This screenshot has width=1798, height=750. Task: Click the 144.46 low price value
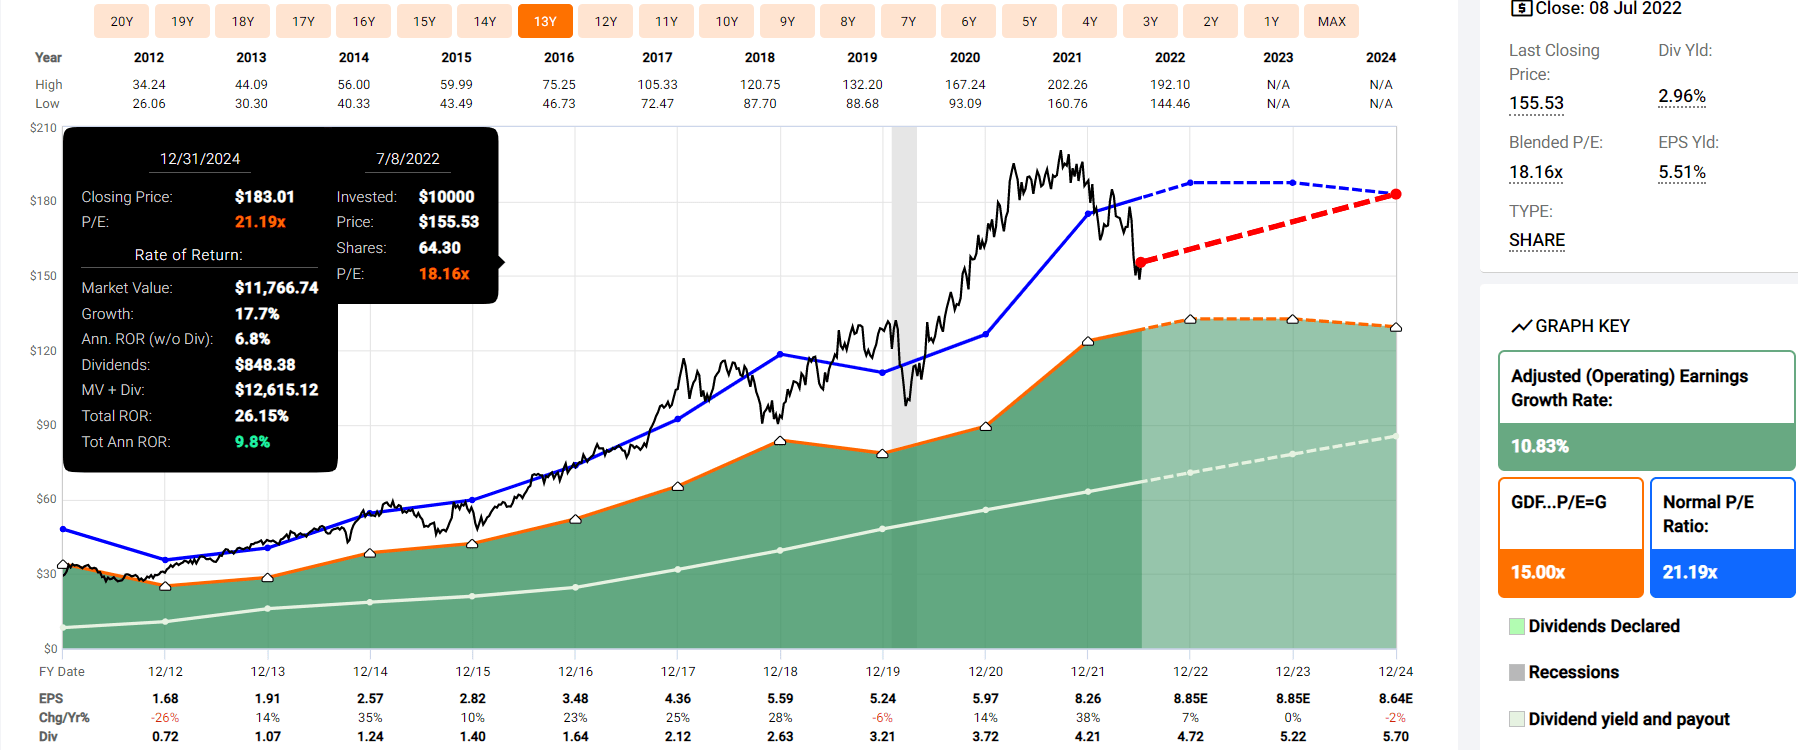pos(1170,104)
